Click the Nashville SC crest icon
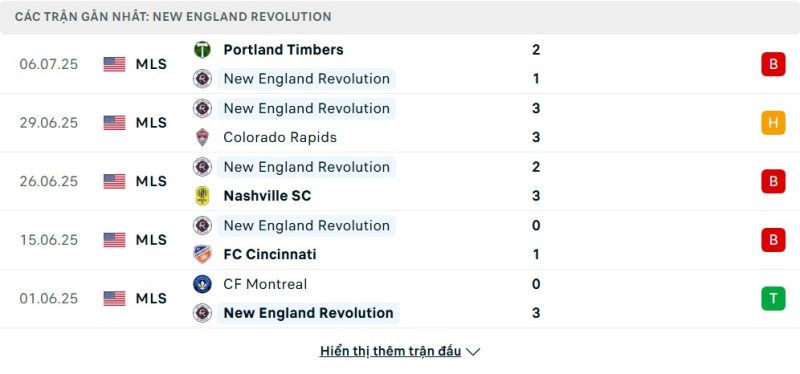Screen dimensions: 800x374 (203, 196)
